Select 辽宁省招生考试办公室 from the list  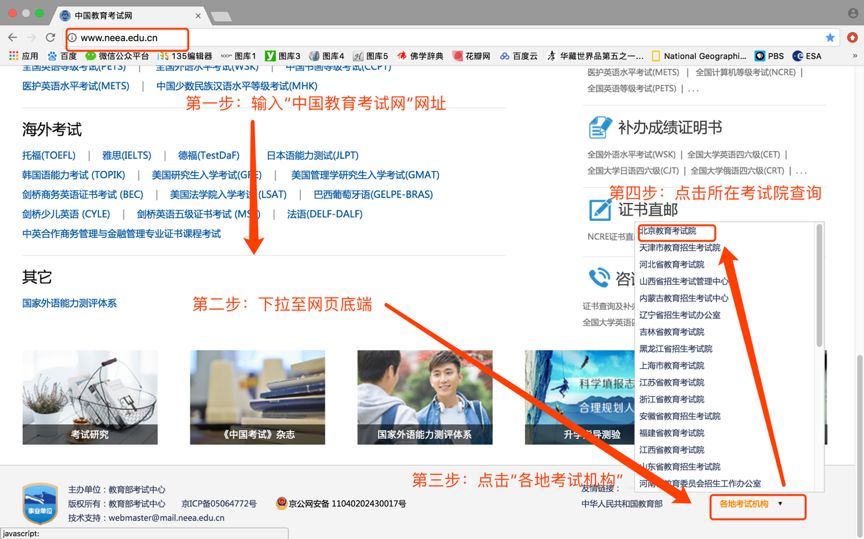(x=679, y=315)
